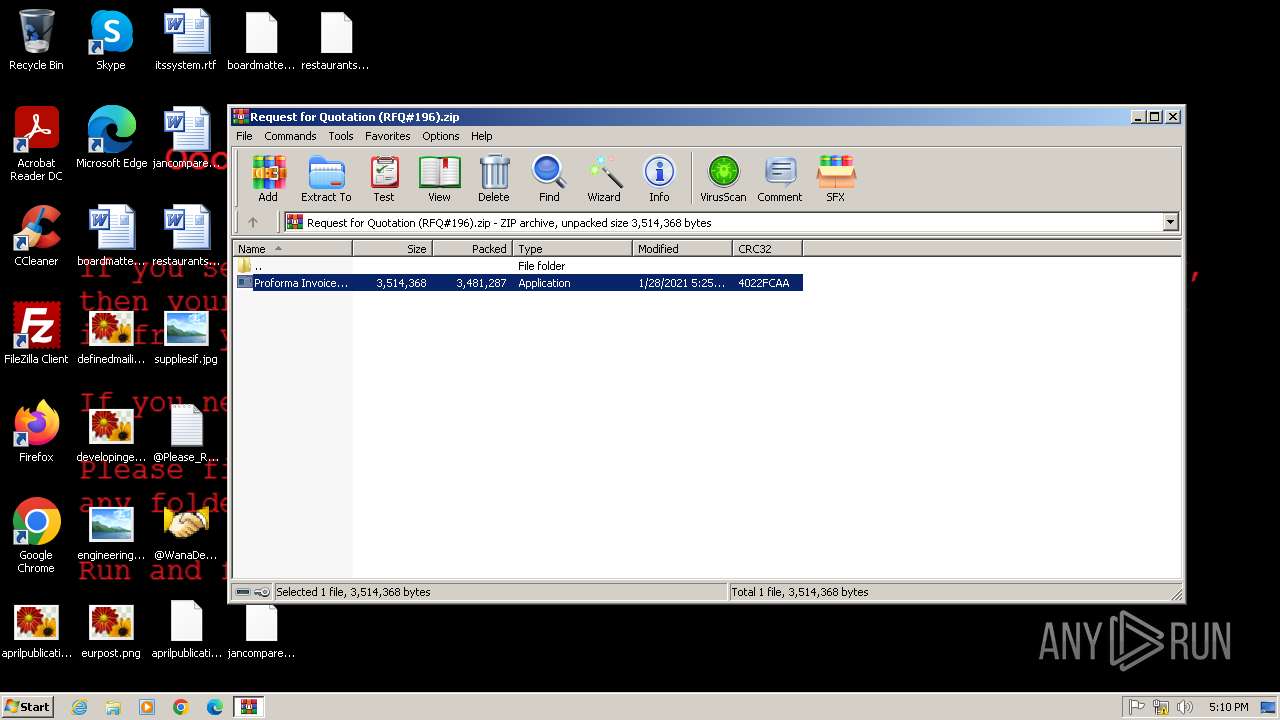Open CCleaner desktop shortcut
This screenshot has height=720, width=1280.
(36, 237)
